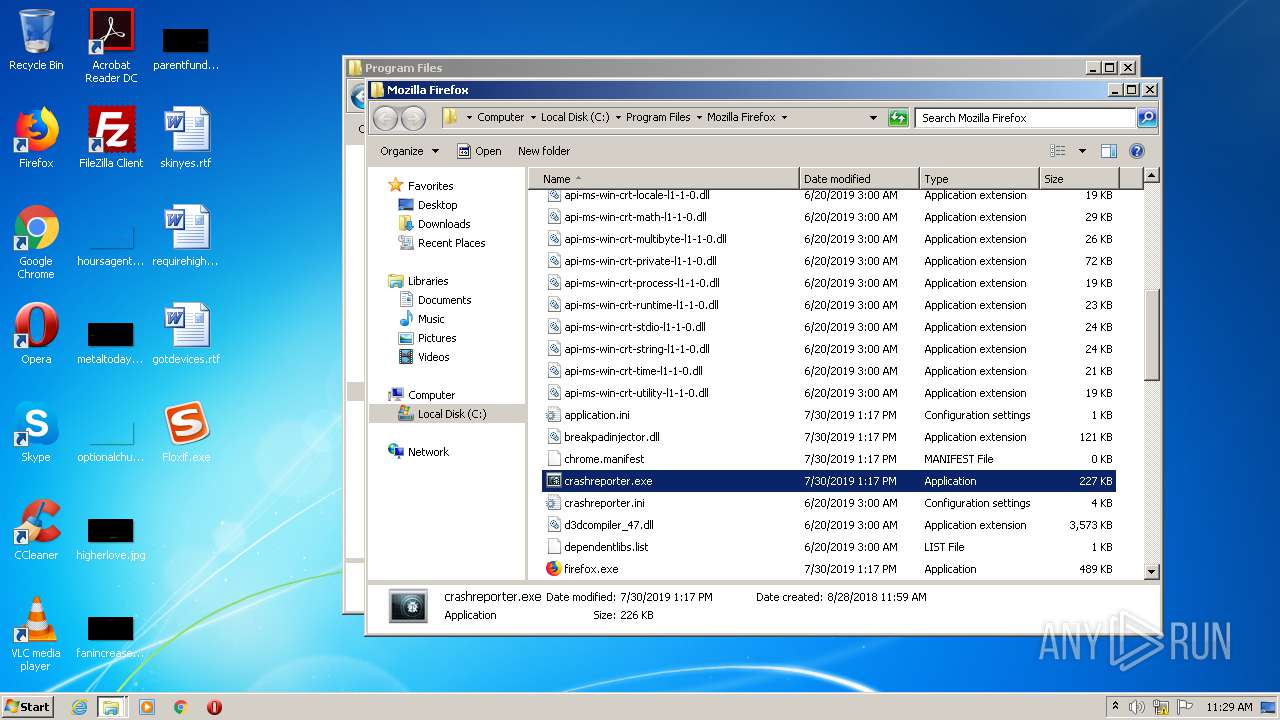Viewport: 1280px width, 720px height.
Task: Select application.ini file
Action: pyautogui.click(x=829, y=415)
